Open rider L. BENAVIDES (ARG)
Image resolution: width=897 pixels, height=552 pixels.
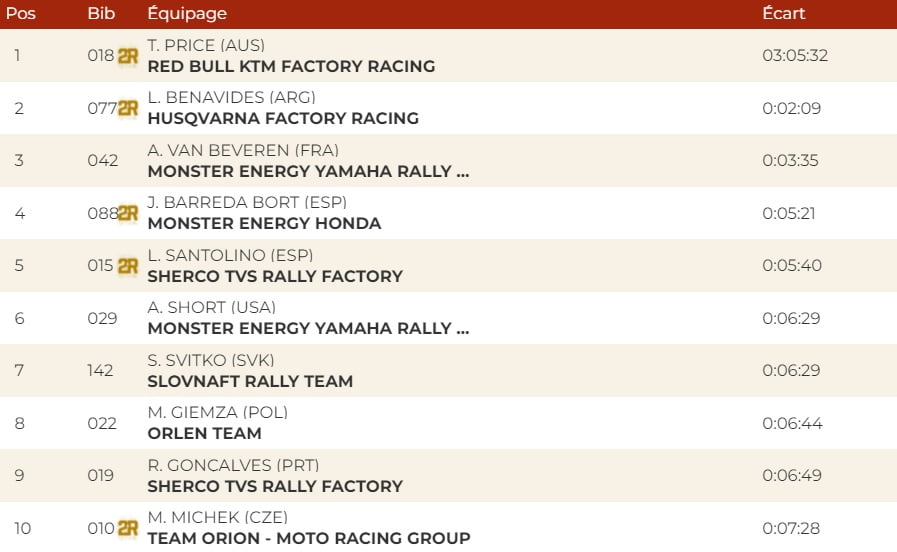coord(231,97)
